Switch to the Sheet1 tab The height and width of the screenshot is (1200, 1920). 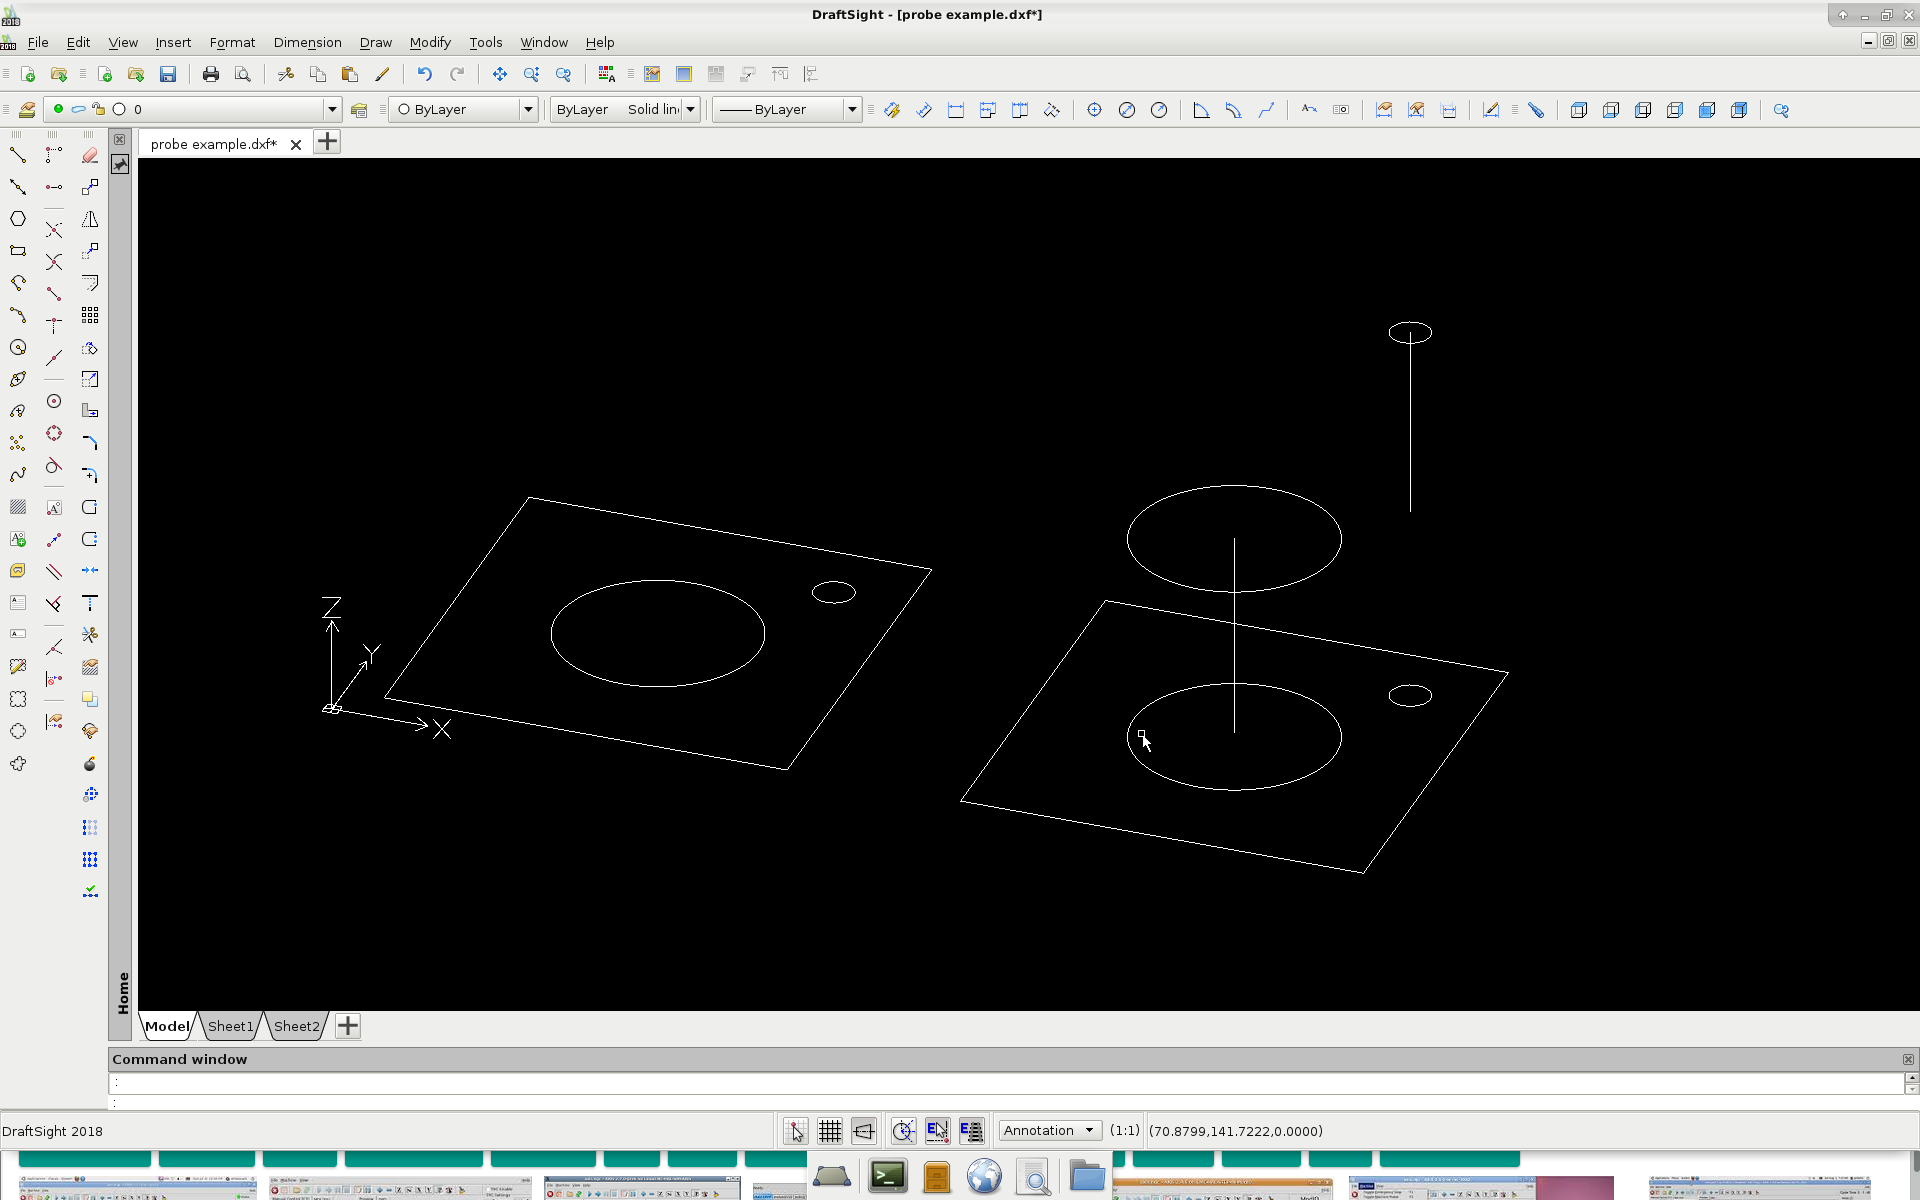pyautogui.click(x=231, y=1026)
